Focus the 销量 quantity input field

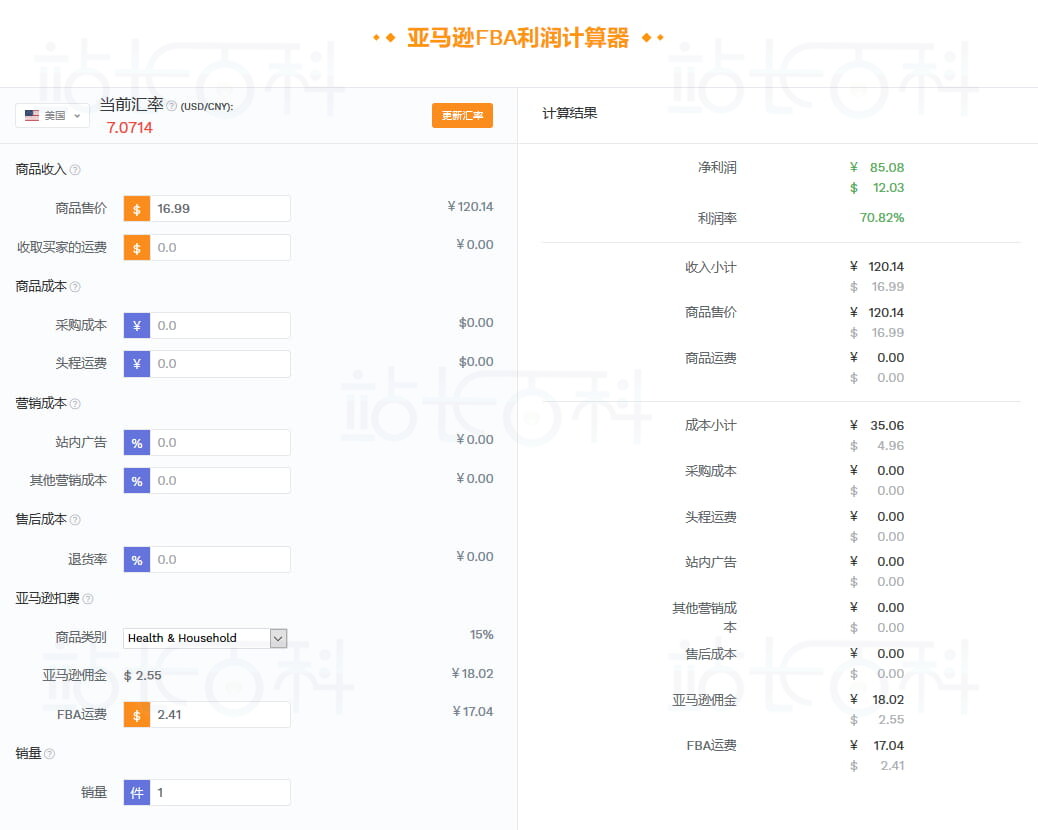coord(220,793)
